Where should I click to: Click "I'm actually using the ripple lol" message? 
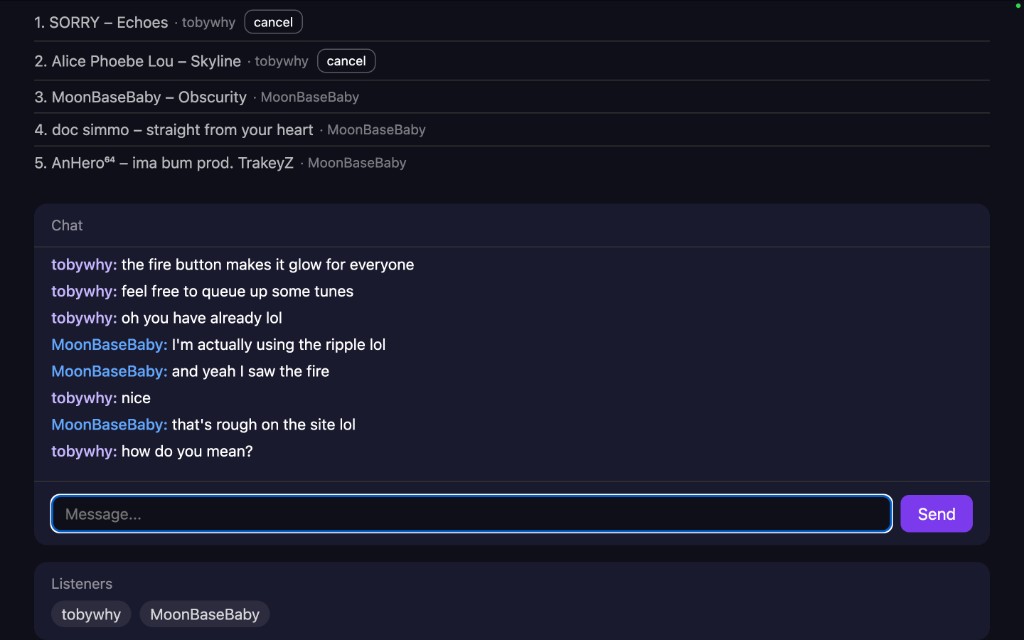click(278, 345)
